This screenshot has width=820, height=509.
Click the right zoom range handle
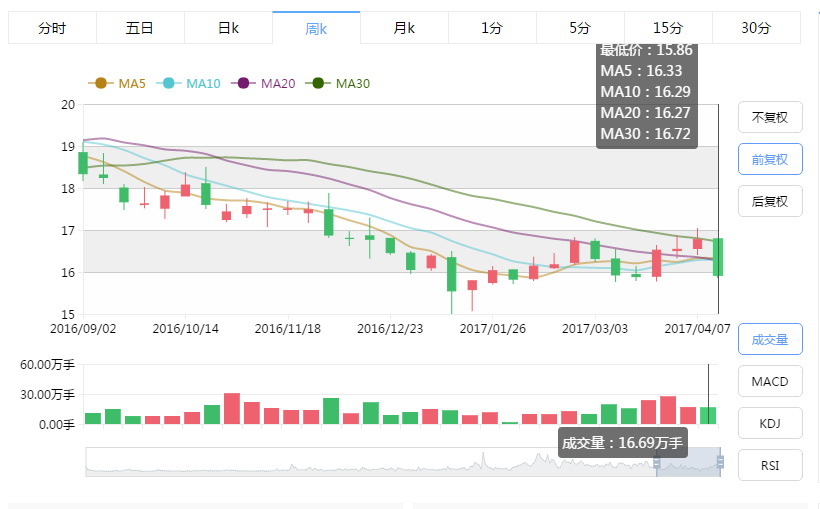pos(720,462)
